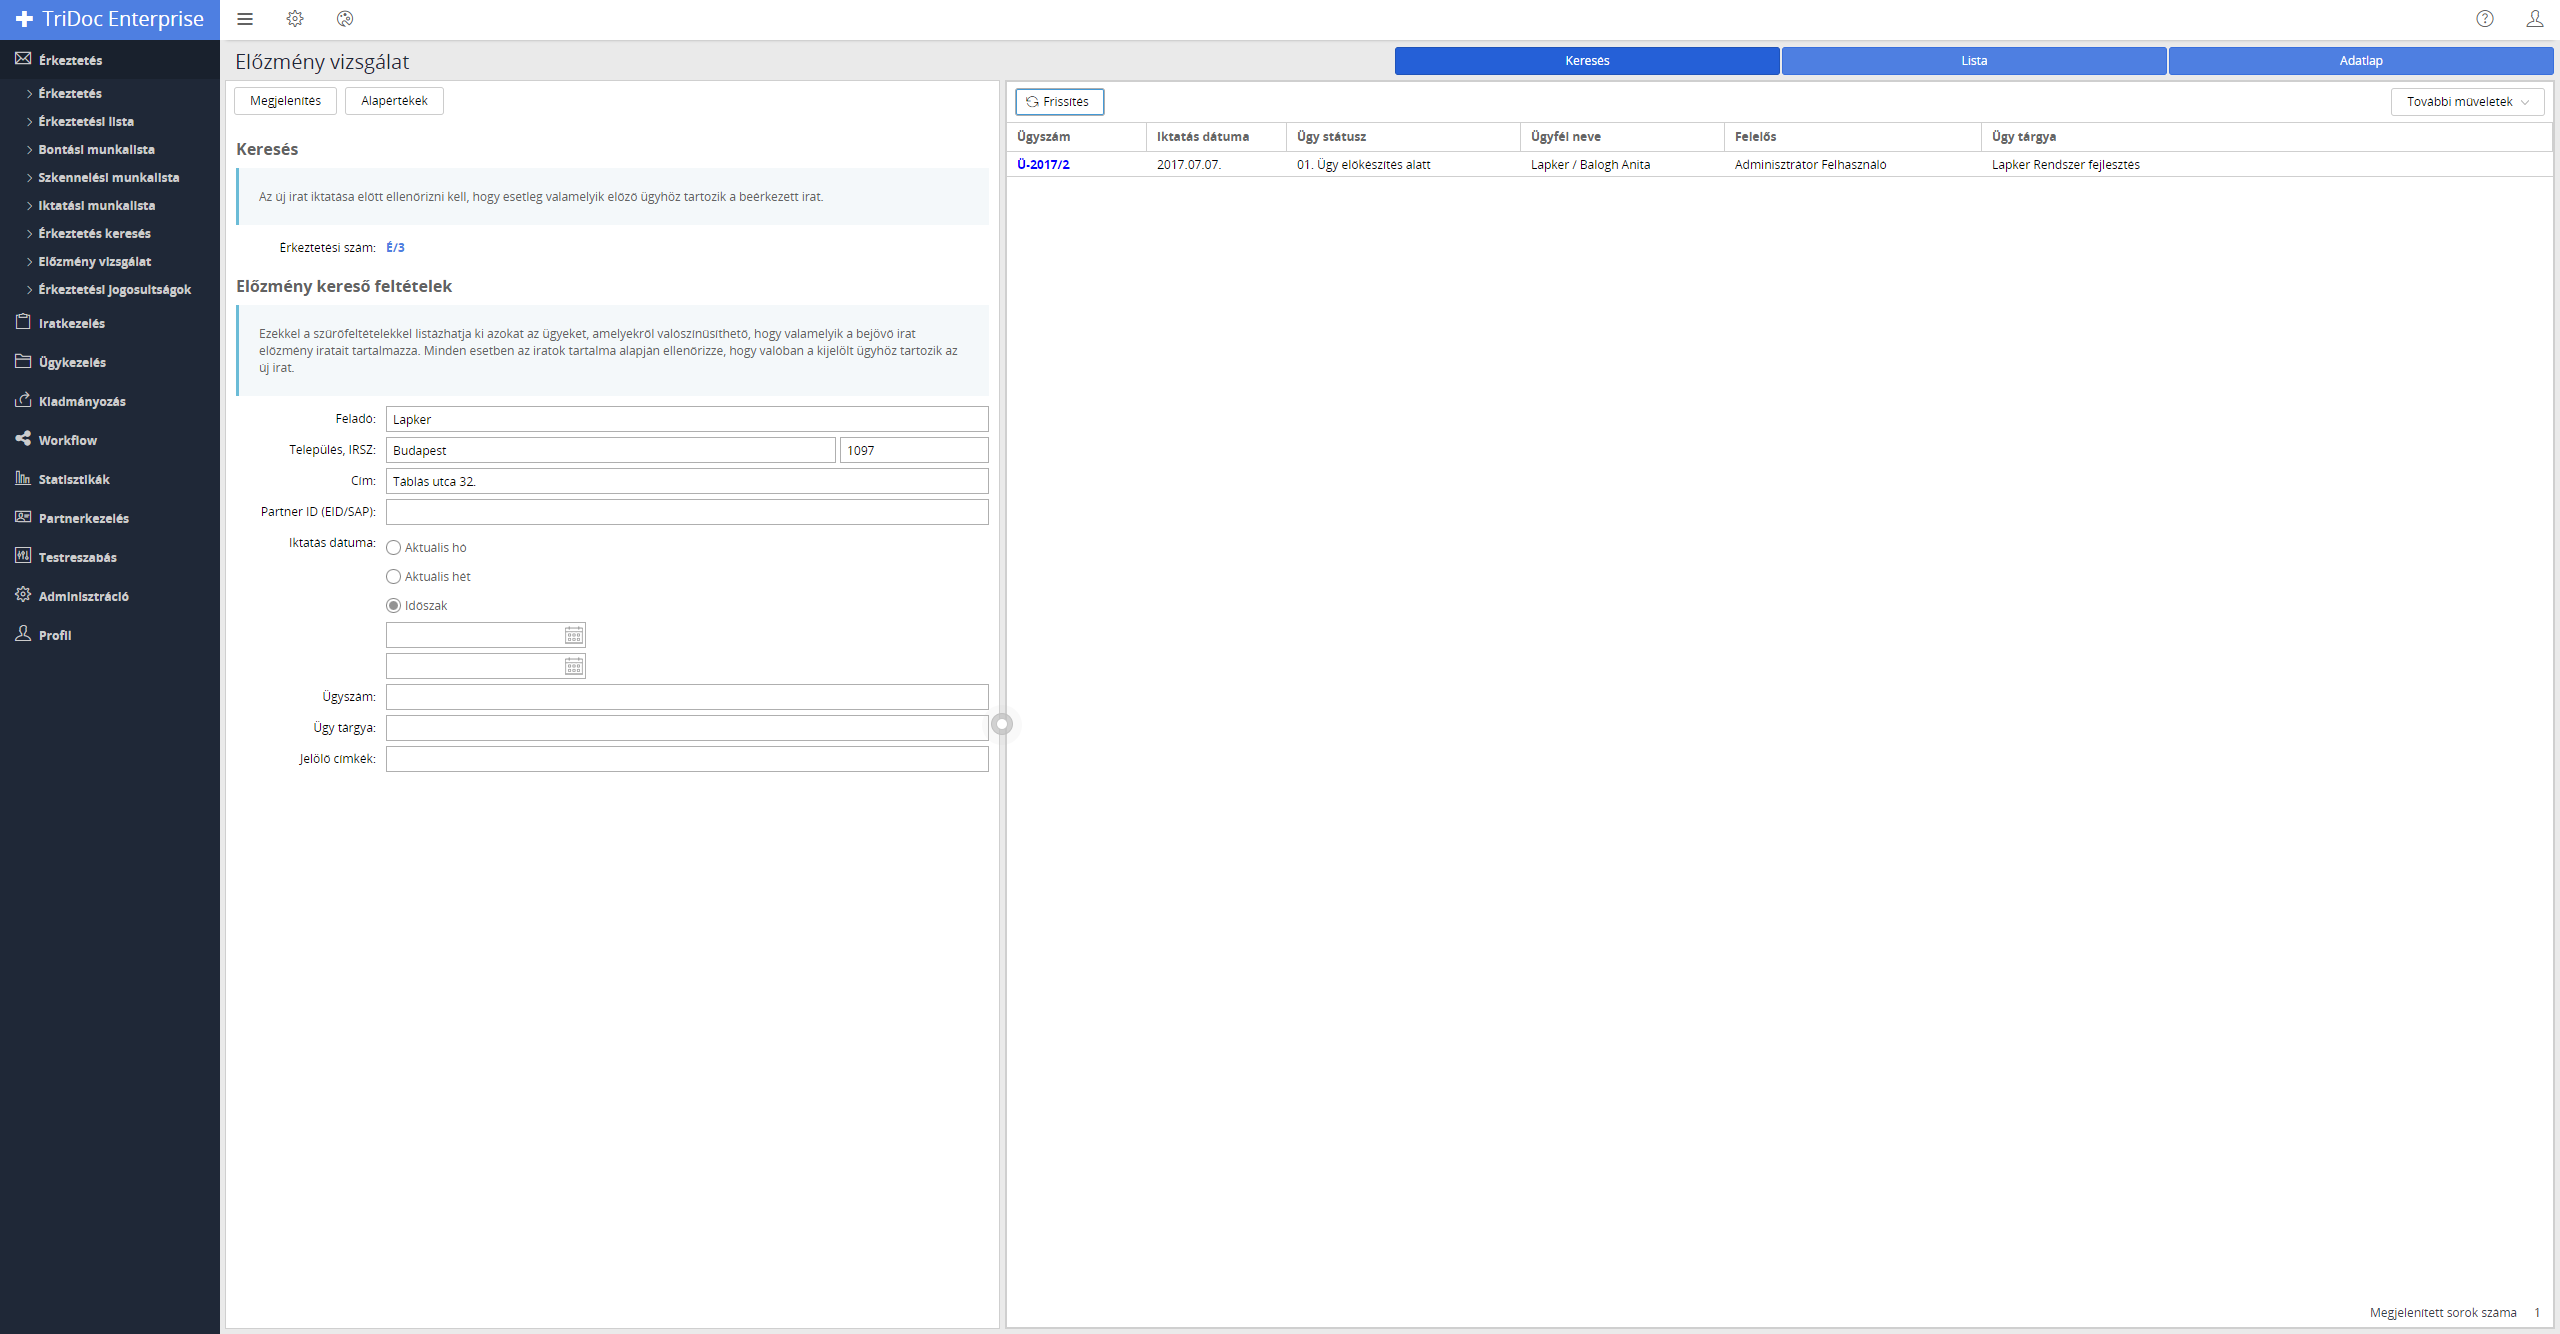The width and height of the screenshot is (2560, 1334).
Task: Switch to the Adatlap tab
Action: click(2360, 61)
